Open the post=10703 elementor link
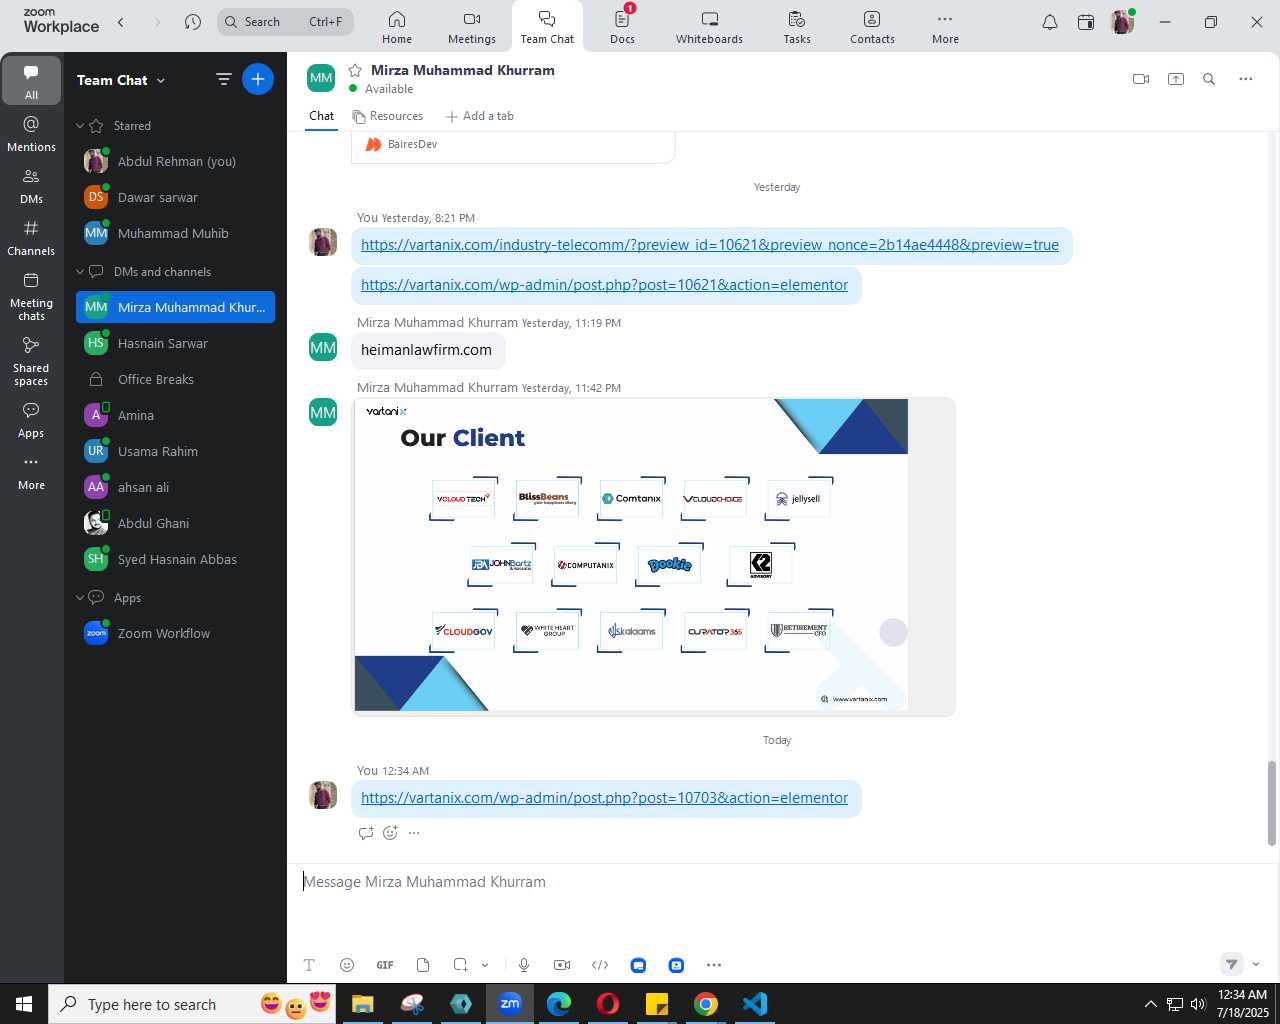Screen dimensions: 1280x1024 604,798
